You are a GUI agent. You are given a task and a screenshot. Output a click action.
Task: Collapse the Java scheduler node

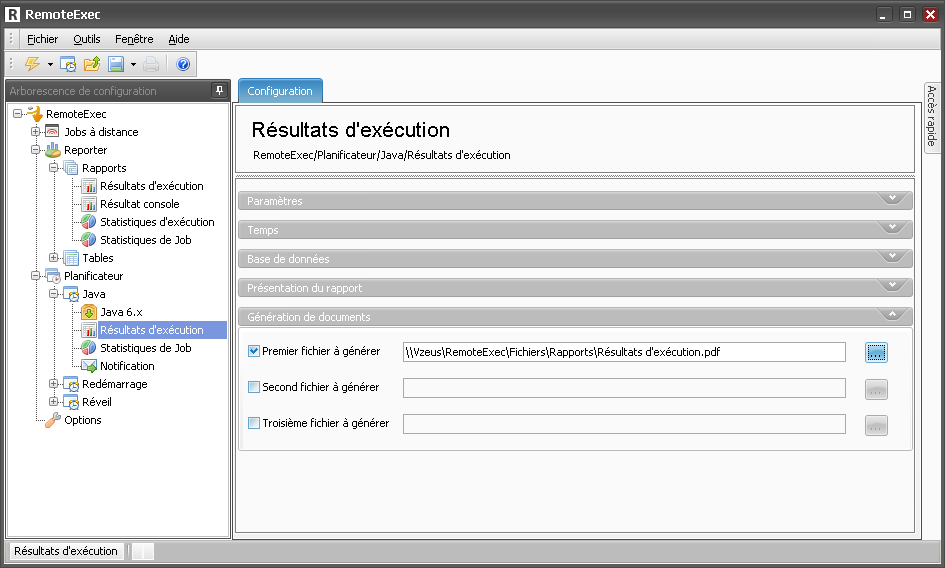[54, 294]
